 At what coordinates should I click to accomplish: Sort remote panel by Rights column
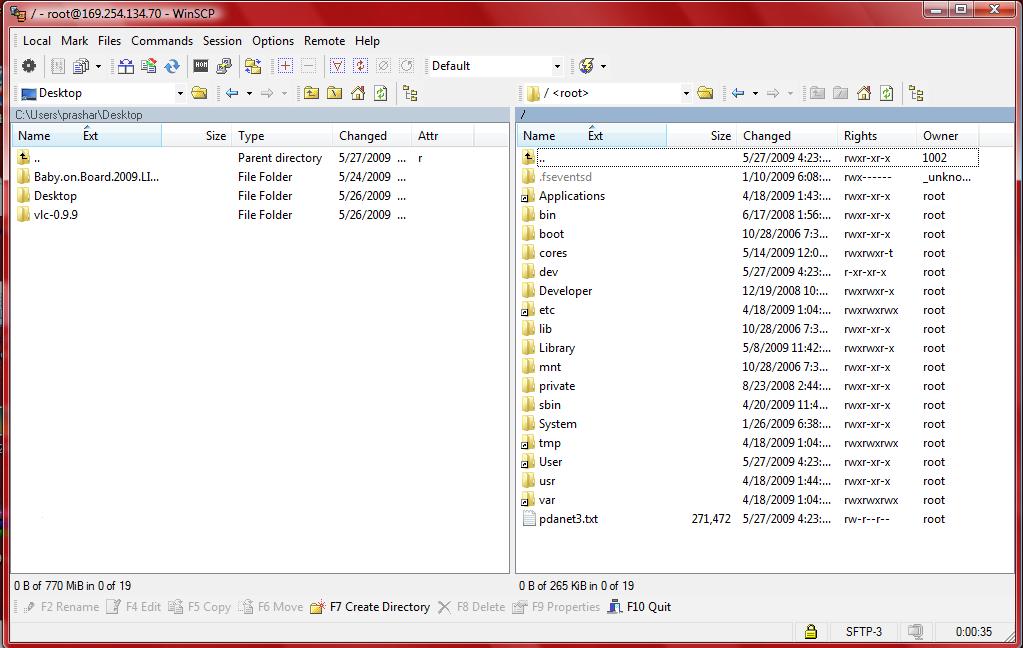(x=877, y=136)
